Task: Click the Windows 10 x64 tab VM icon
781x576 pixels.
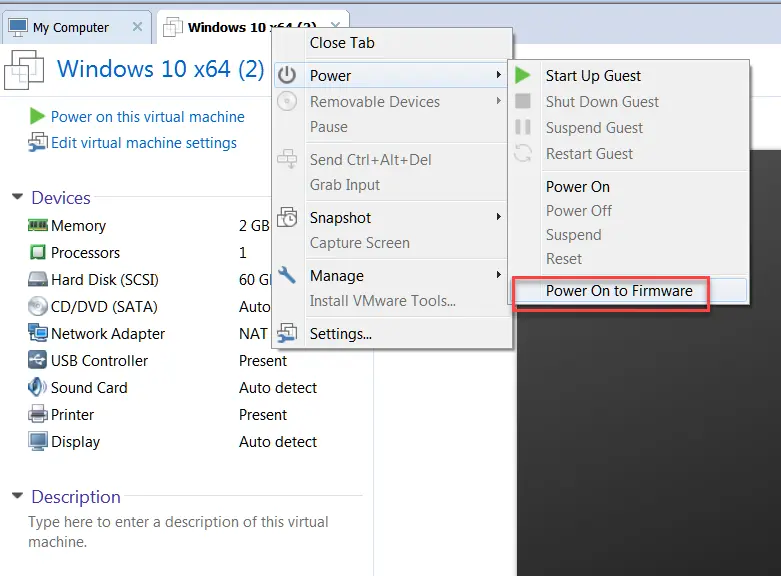Action: (x=173, y=27)
